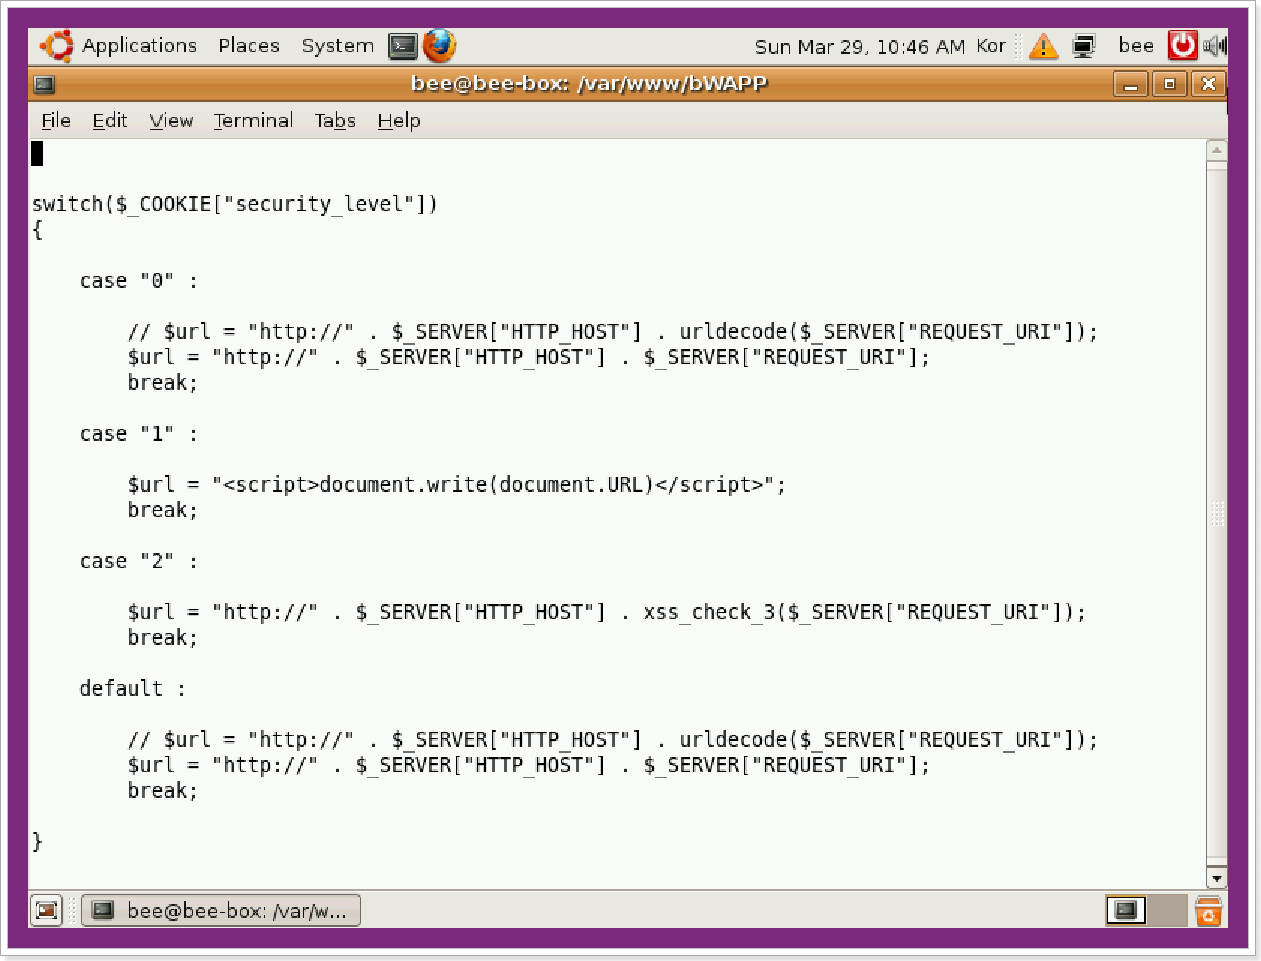Viewport: 1261px width, 961px height.
Task: Minimize the terminal window
Action: point(1130,84)
